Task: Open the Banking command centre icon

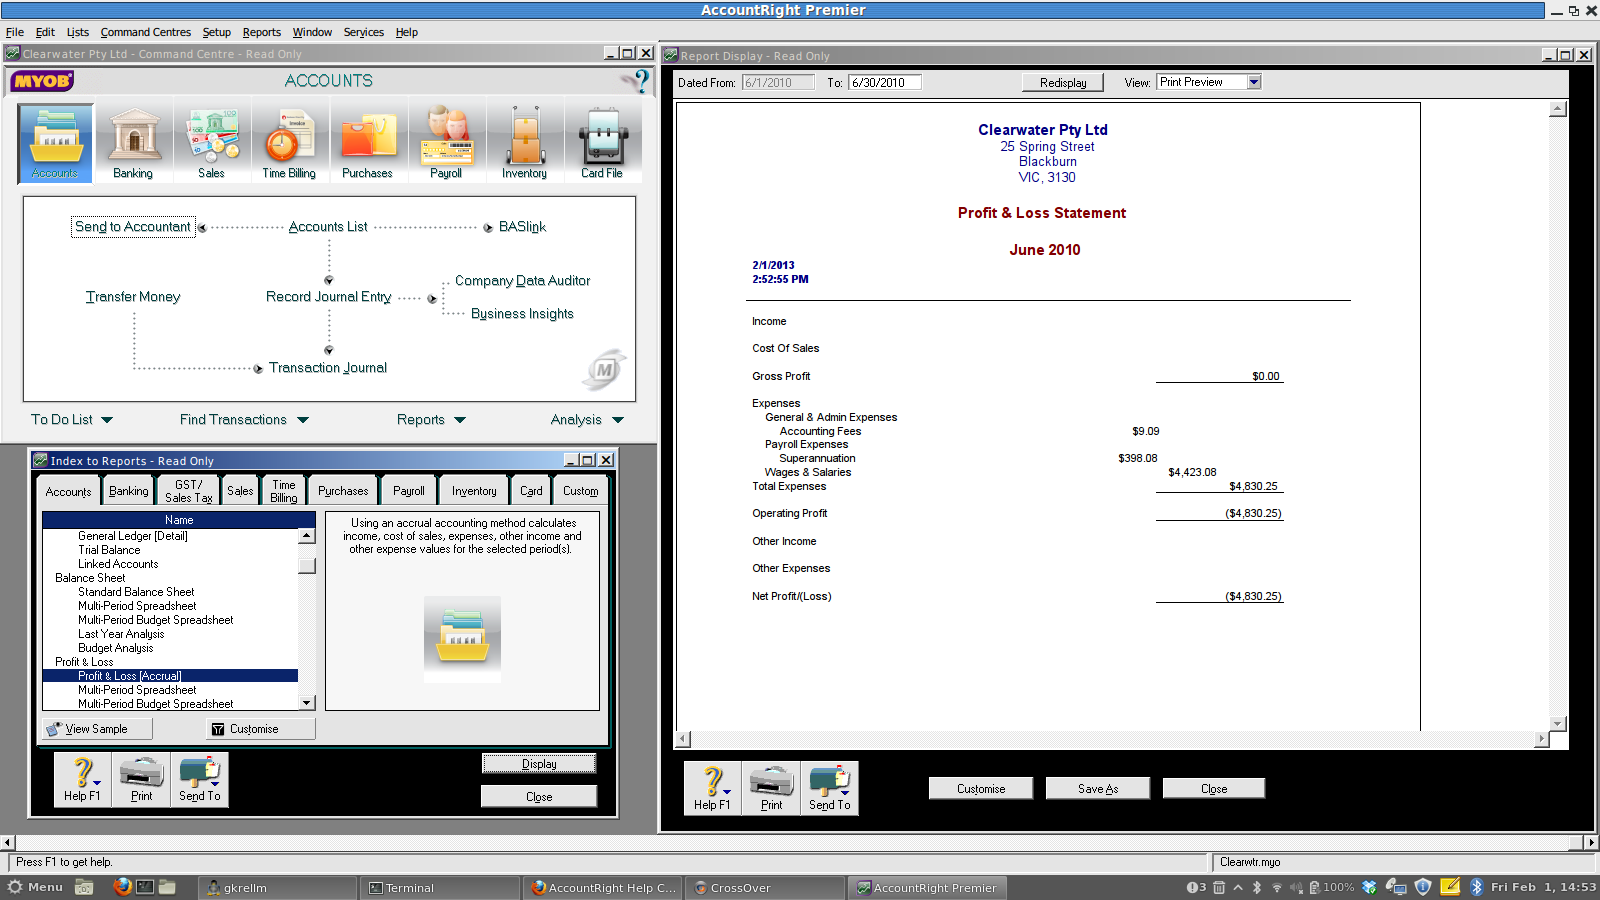Action: pos(133,143)
